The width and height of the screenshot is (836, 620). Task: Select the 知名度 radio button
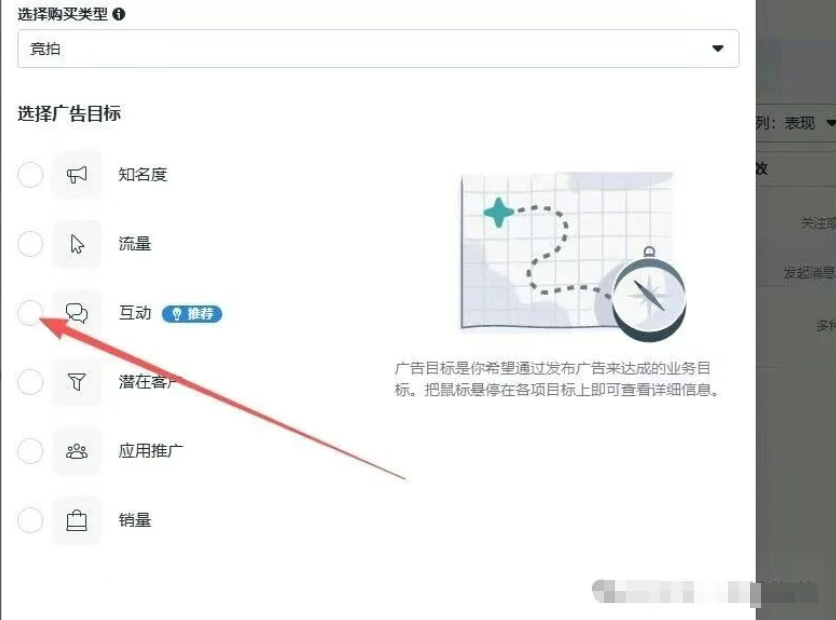click(30, 175)
